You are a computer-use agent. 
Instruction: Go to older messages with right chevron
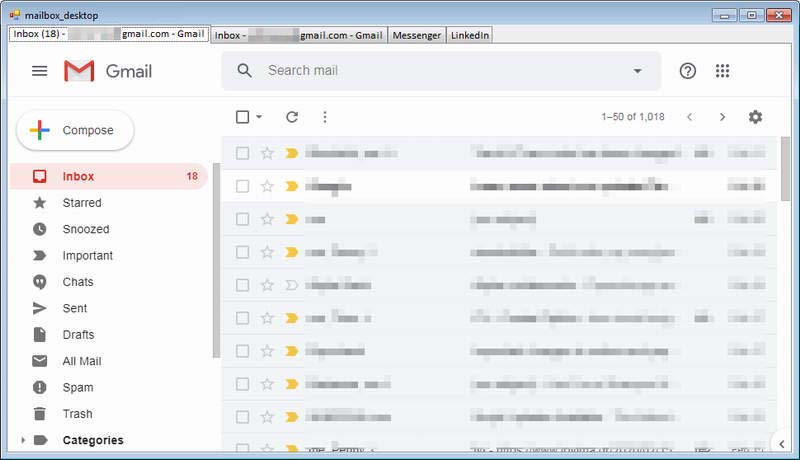point(722,117)
